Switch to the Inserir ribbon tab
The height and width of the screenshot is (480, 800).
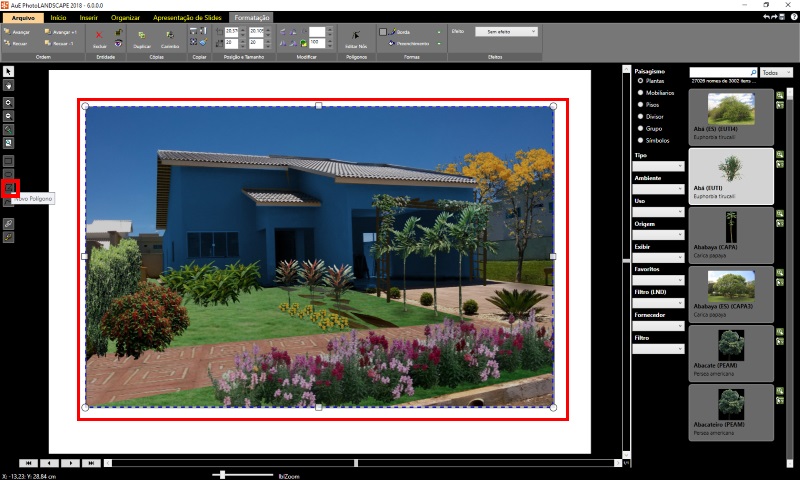click(x=88, y=18)
